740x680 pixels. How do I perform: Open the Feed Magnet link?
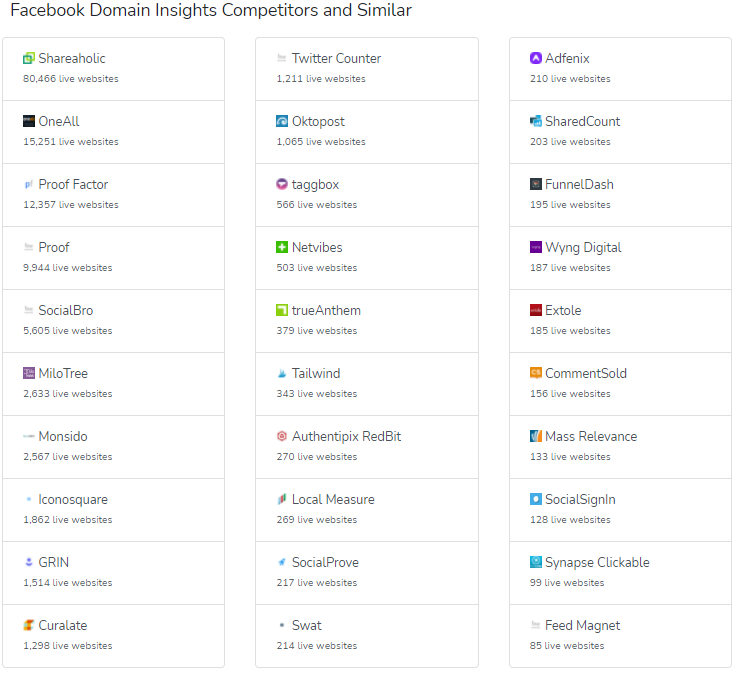[583, 626]
